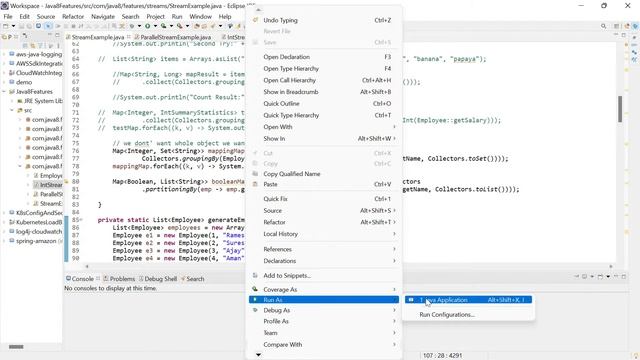Click the Package Explorer horizontal scrollbar
Viewport: 640px width, 360px height.
16,347
